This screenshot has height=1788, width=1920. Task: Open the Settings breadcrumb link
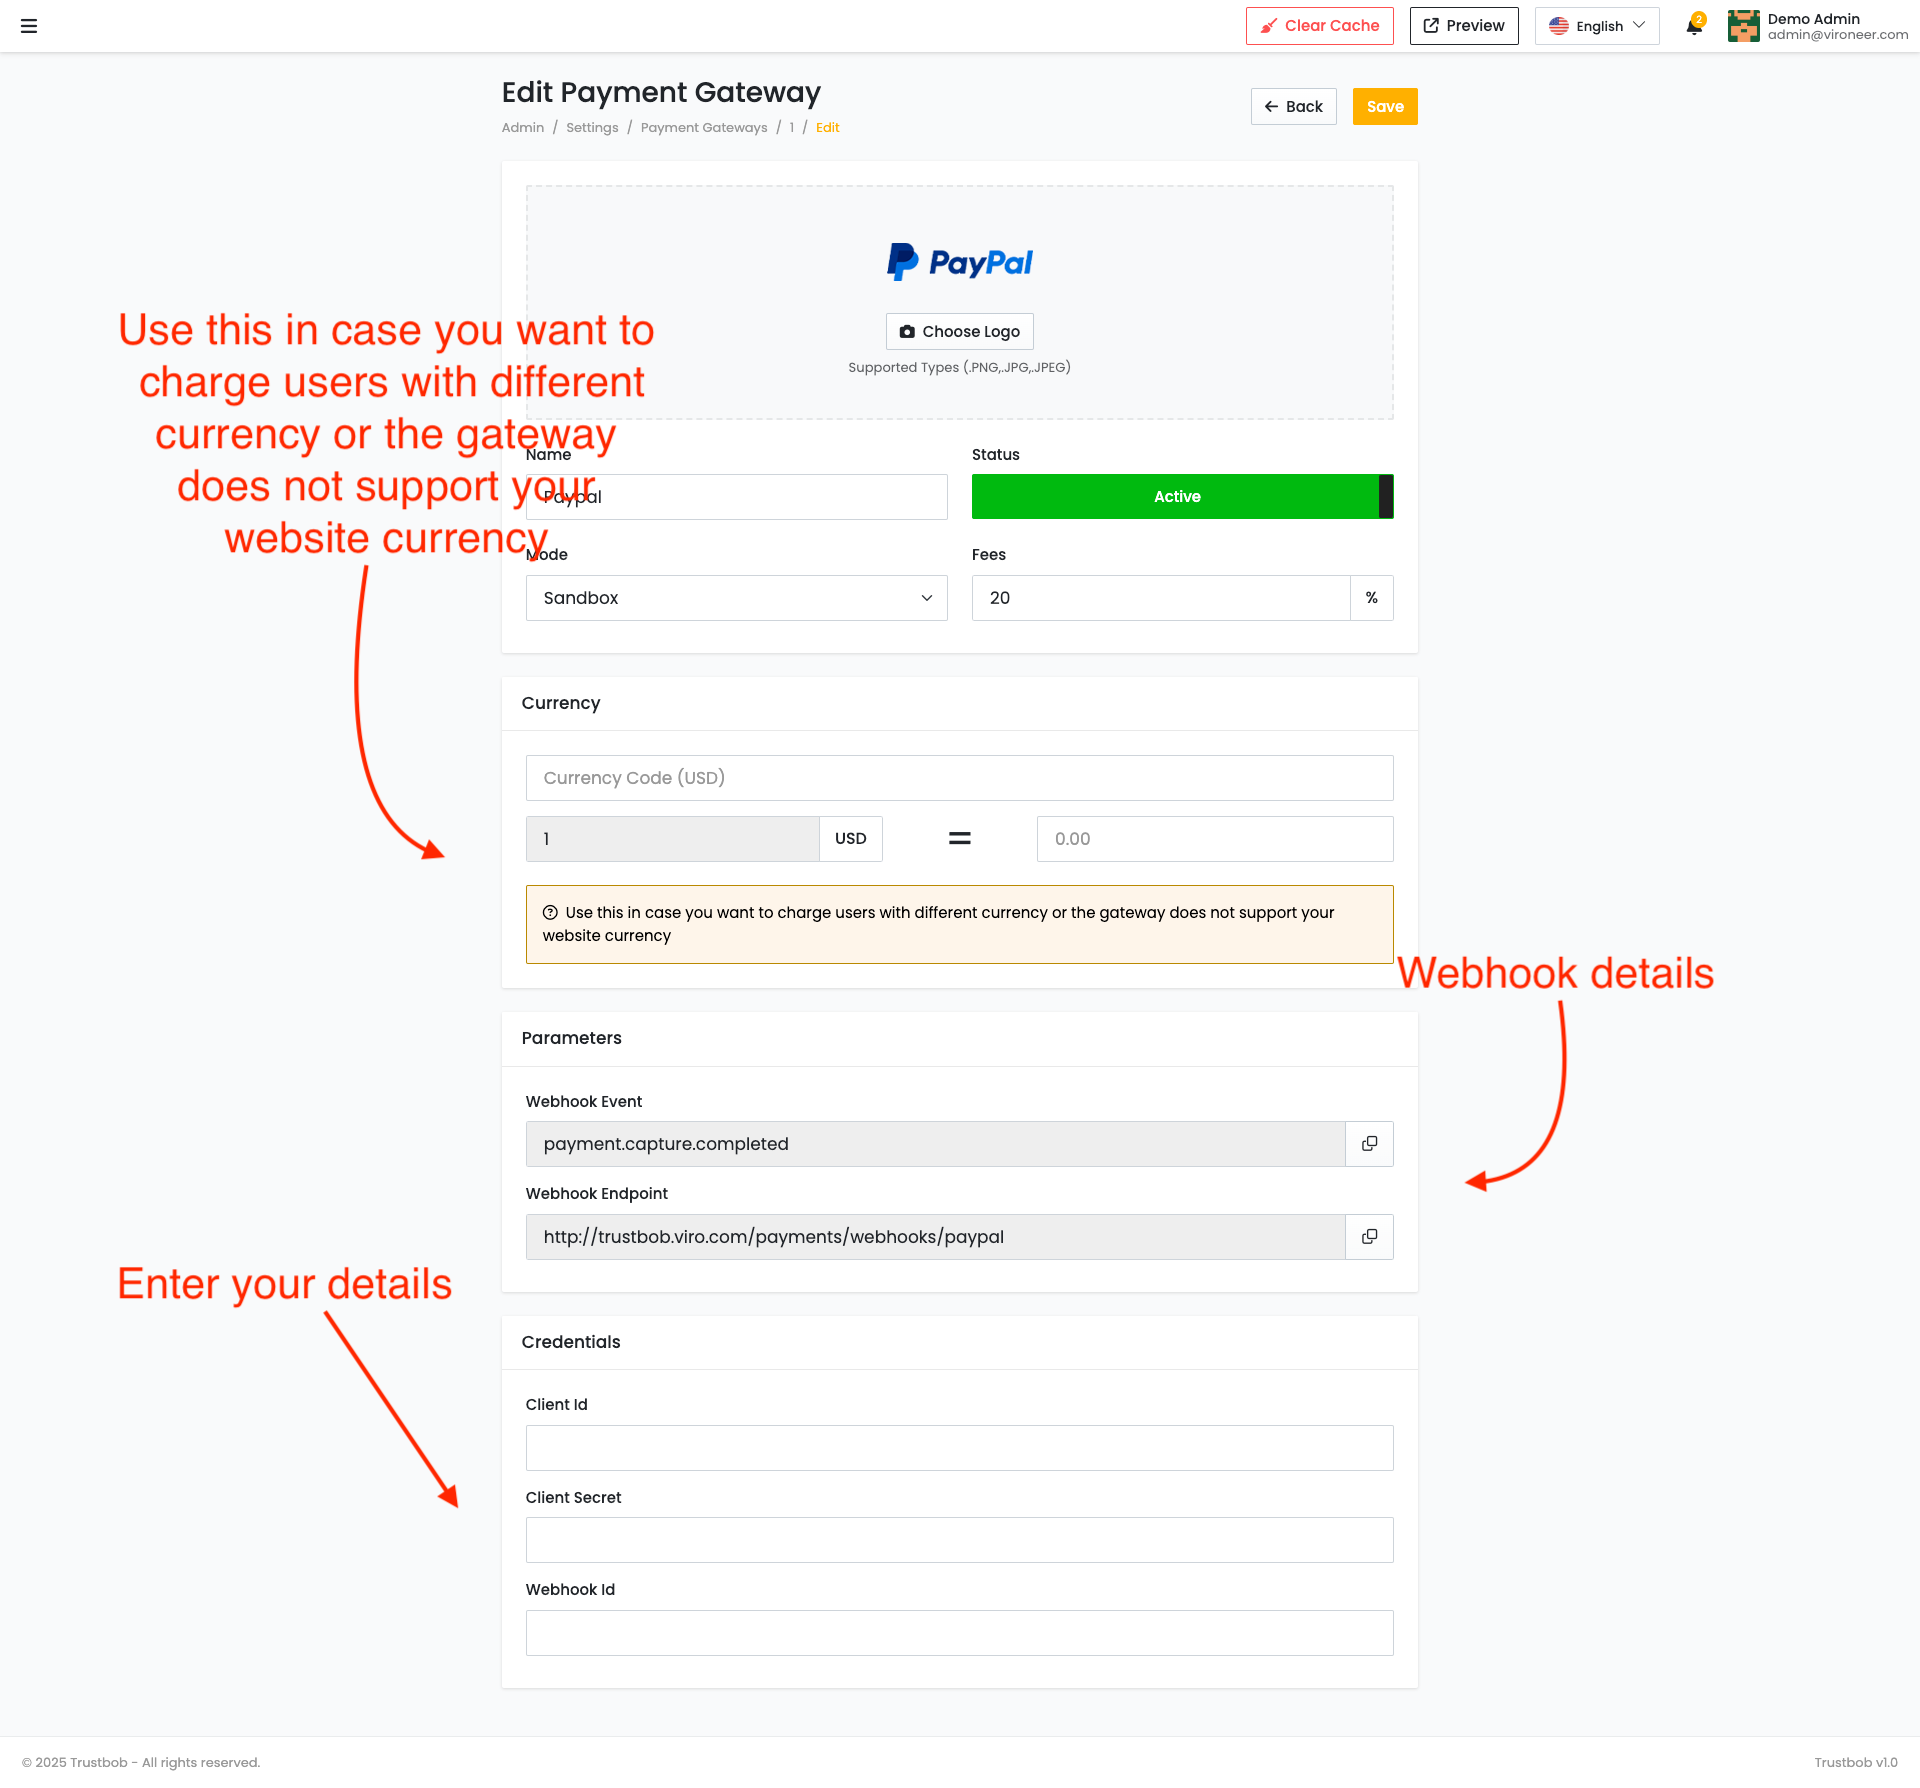[x=592, y=128]
